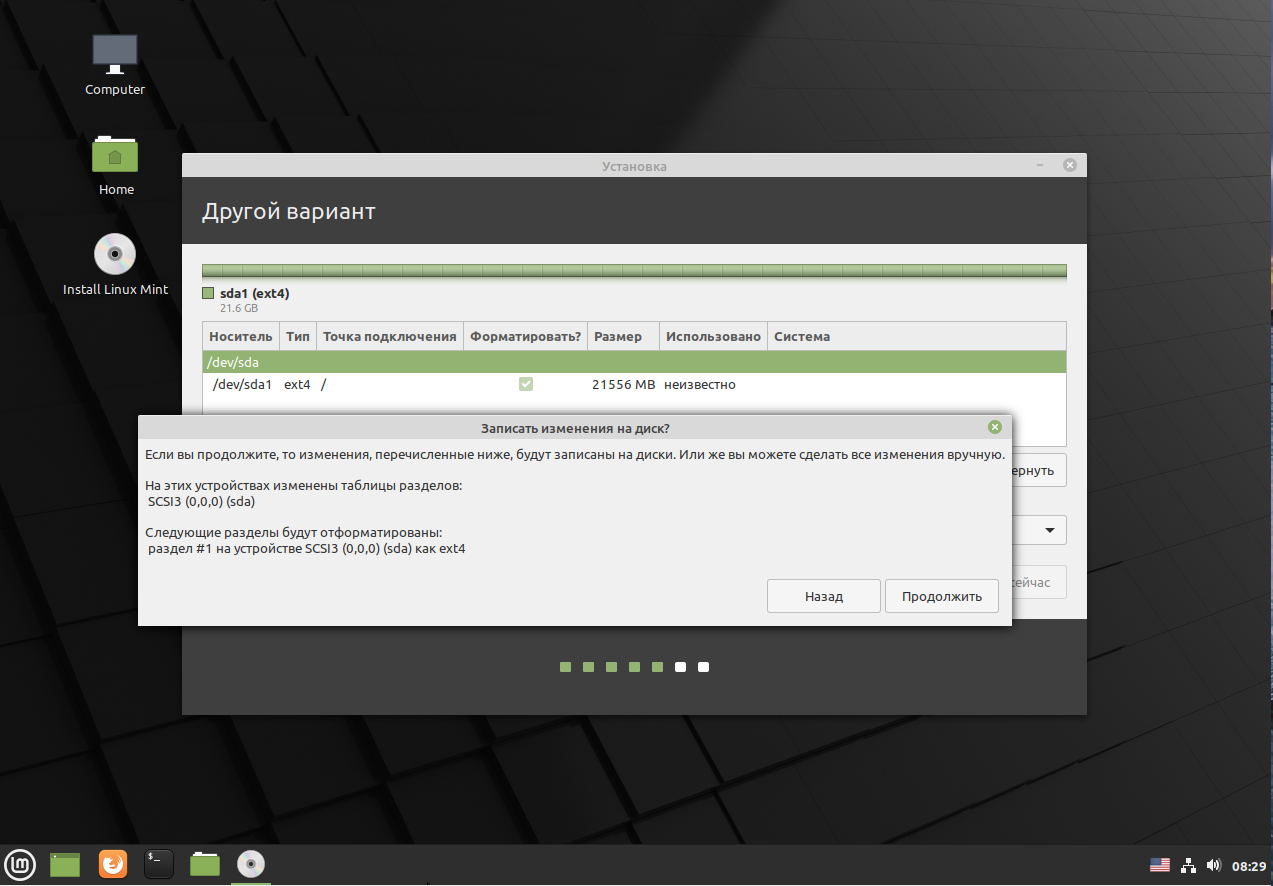Click the green sda1 partition bar
1273x886 pixels.
(x=634, y=271)
